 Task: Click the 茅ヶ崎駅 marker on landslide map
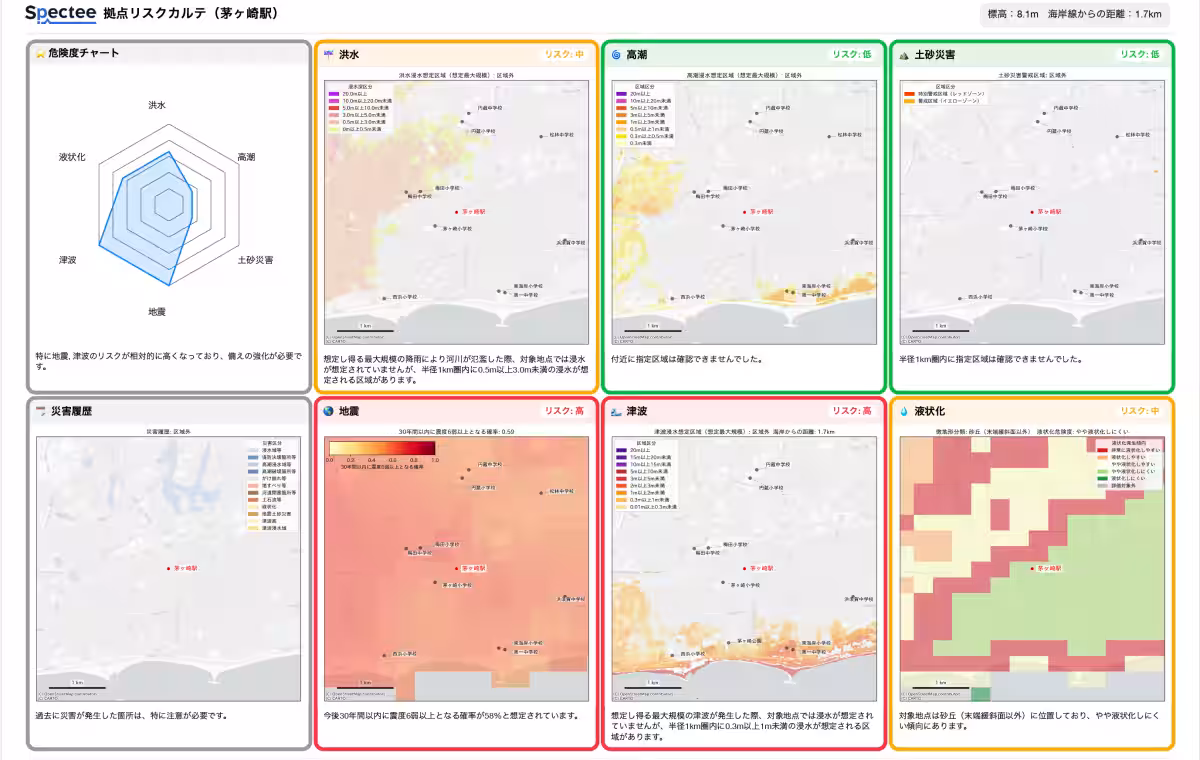coord(1032,212)
